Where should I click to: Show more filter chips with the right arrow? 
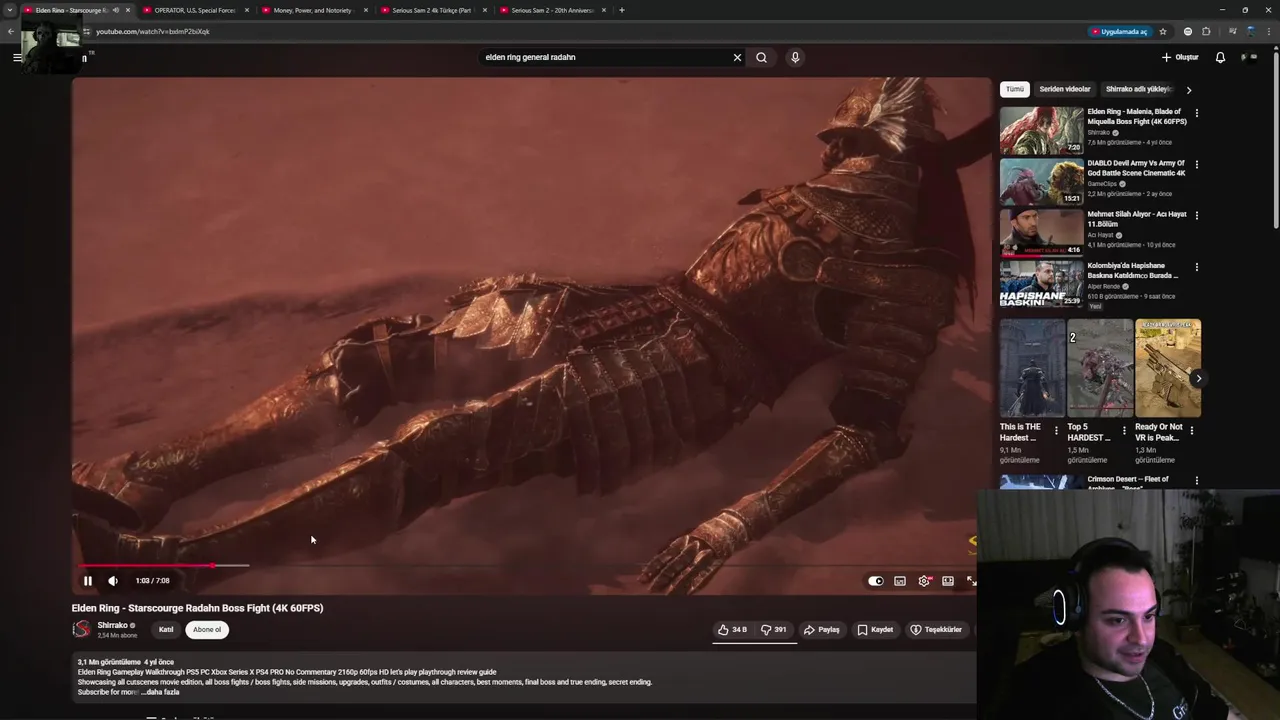pyautogui.click(x=1189, y=90)
